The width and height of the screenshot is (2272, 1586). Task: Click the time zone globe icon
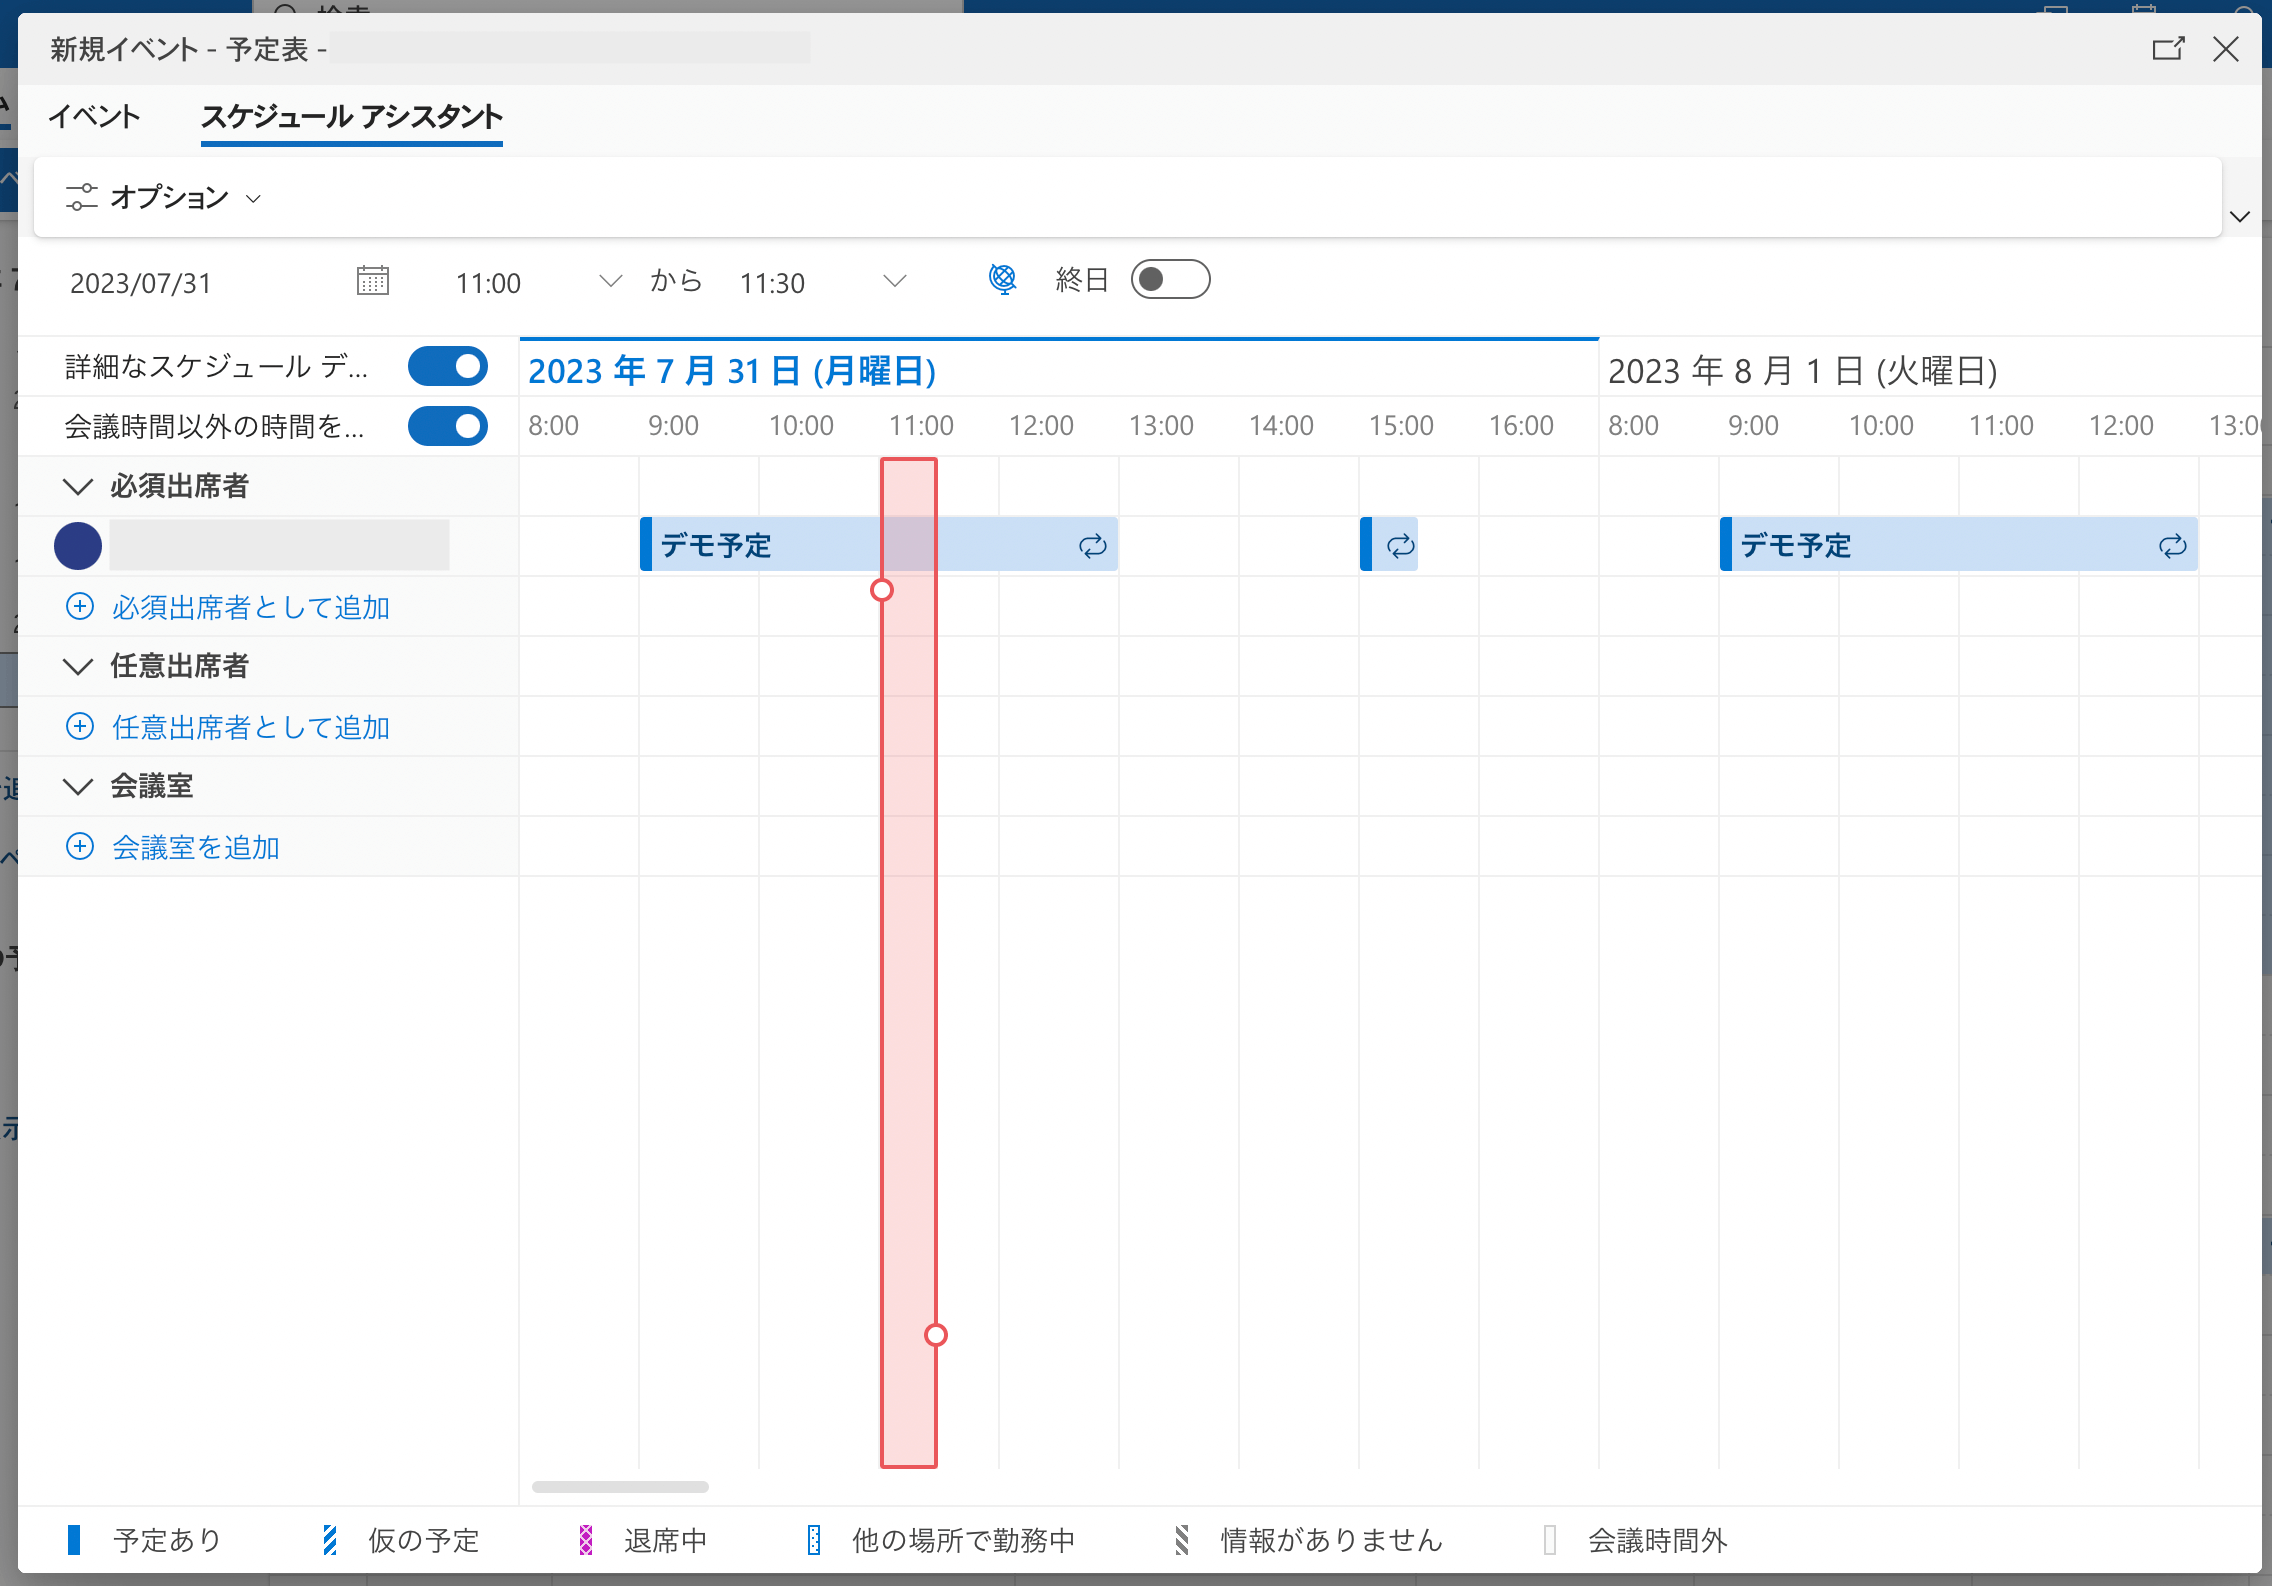[x=1002, y=279]
